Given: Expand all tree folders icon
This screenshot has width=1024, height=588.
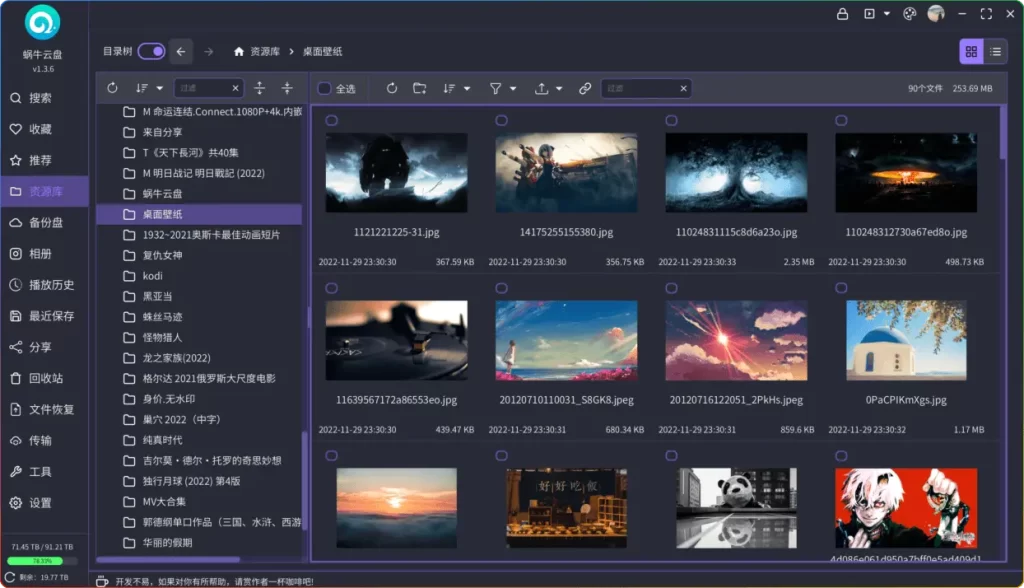Looking at the screenshot, I should (259, 88).
